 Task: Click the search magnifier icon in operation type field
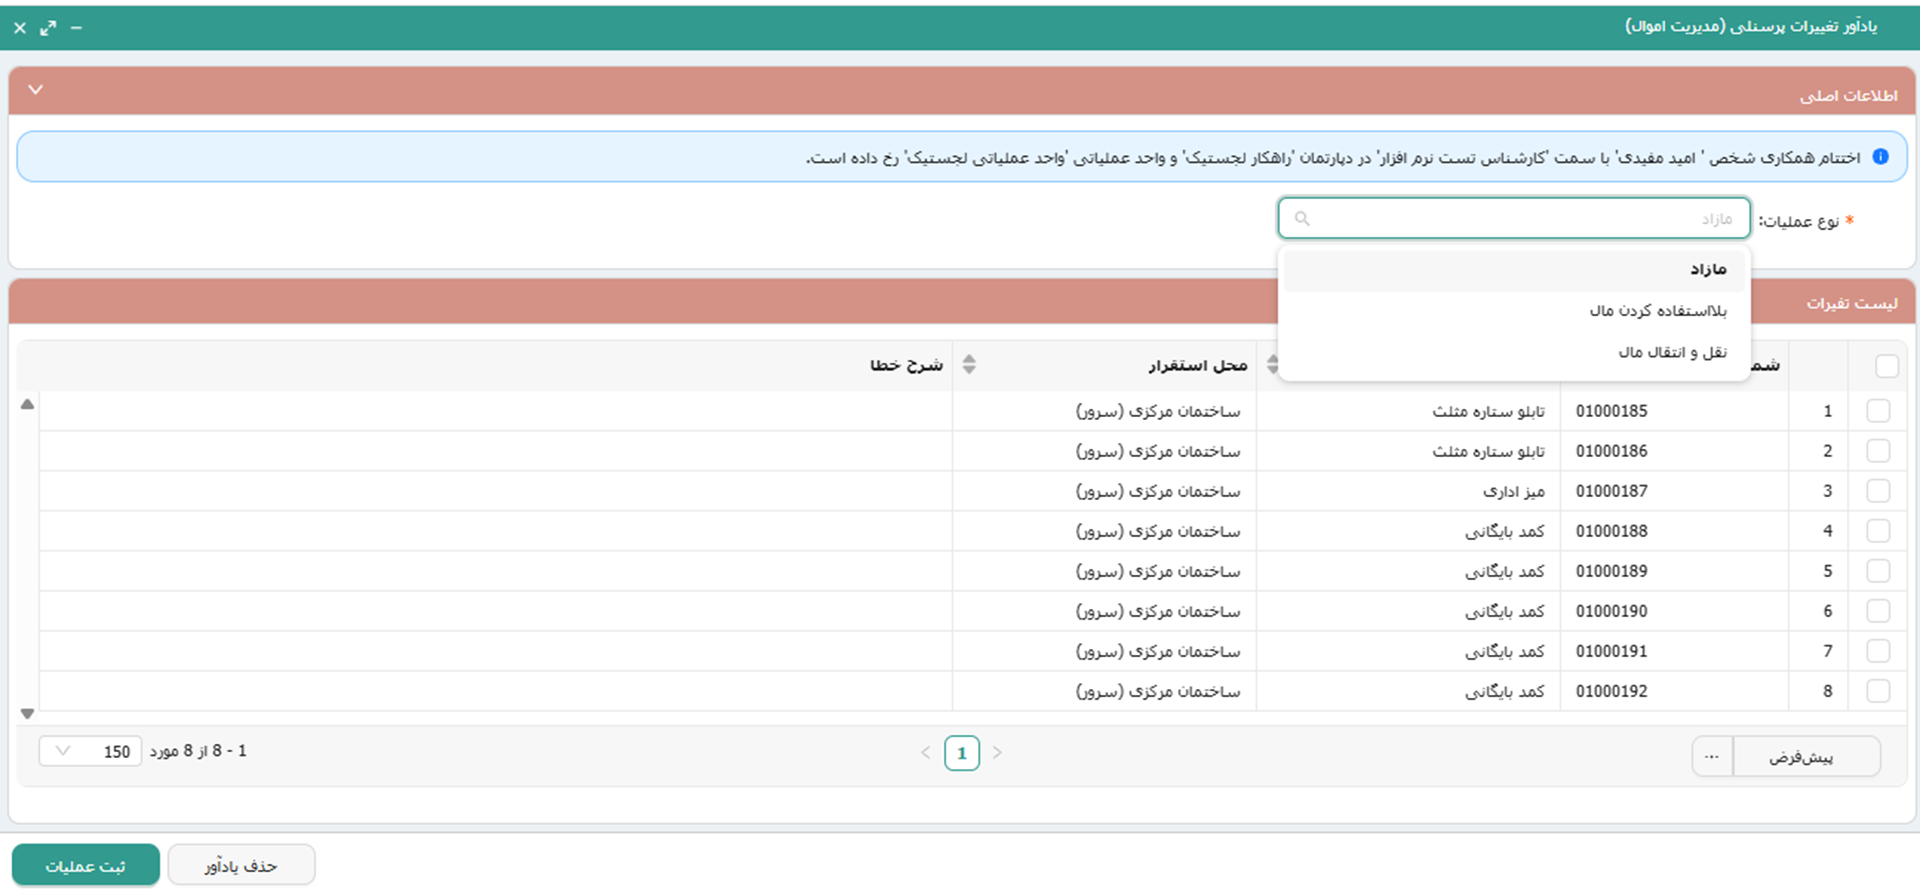[x=1301, y=218]
